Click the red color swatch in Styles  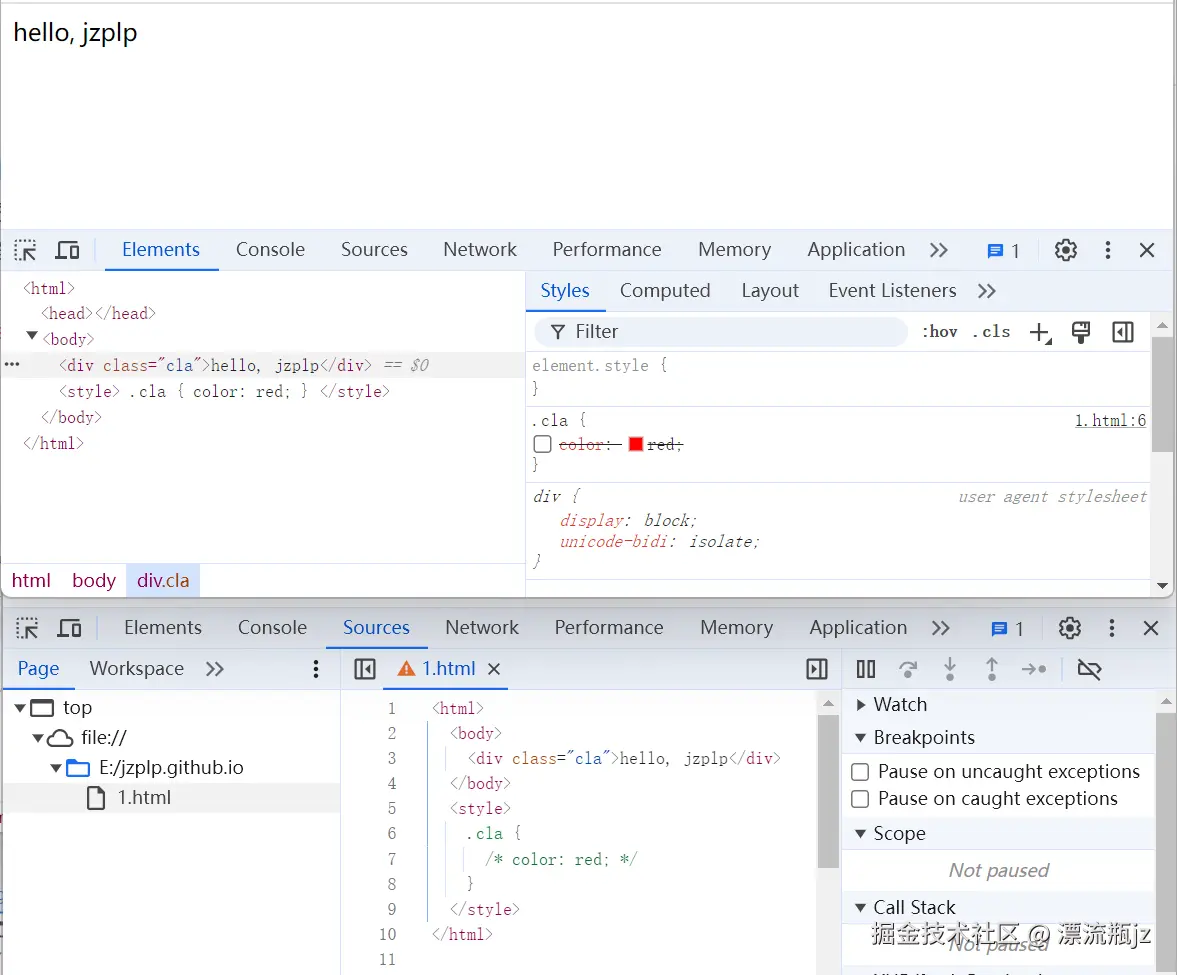pyautogui.click(x=637, y=444)
